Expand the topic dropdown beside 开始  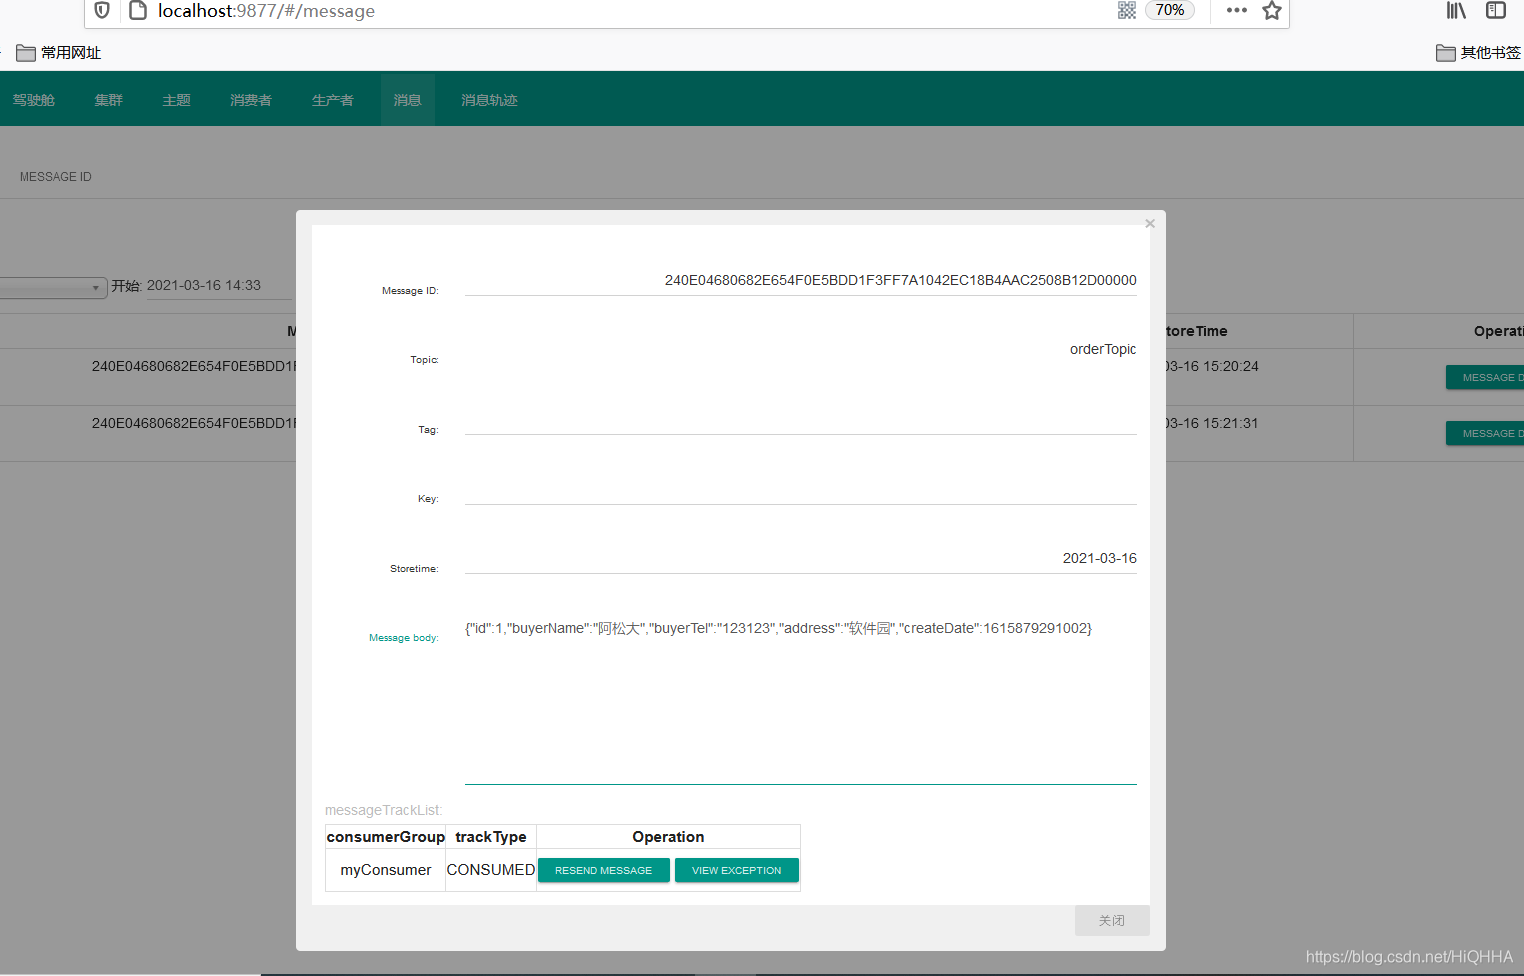(52, 288)
